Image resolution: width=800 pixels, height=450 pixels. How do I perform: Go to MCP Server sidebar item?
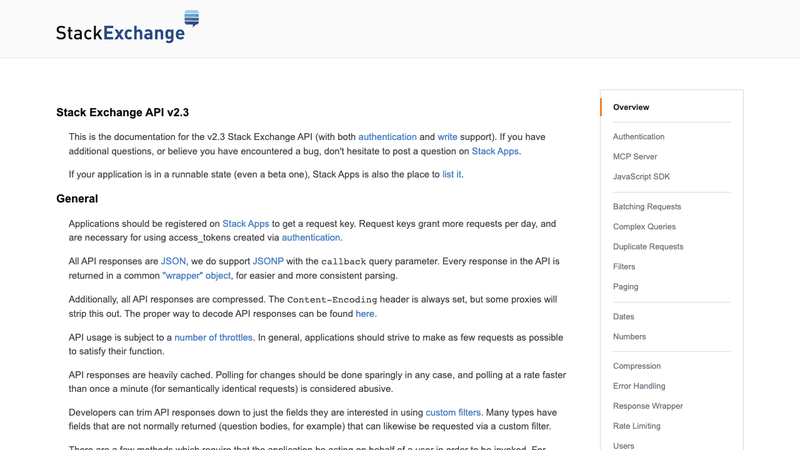click(x=635, y=157)
